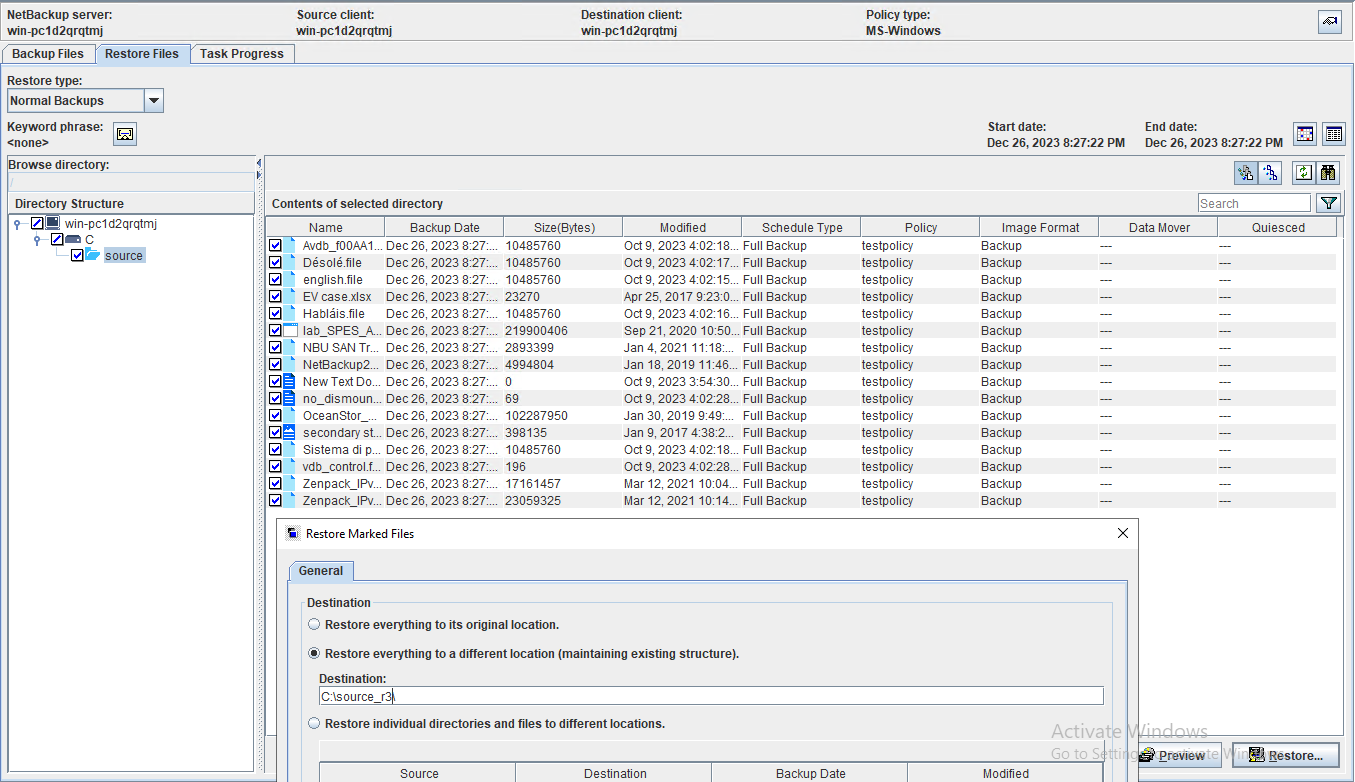
Task: Select Restore everything to a different location
Action: coord(314,653)
